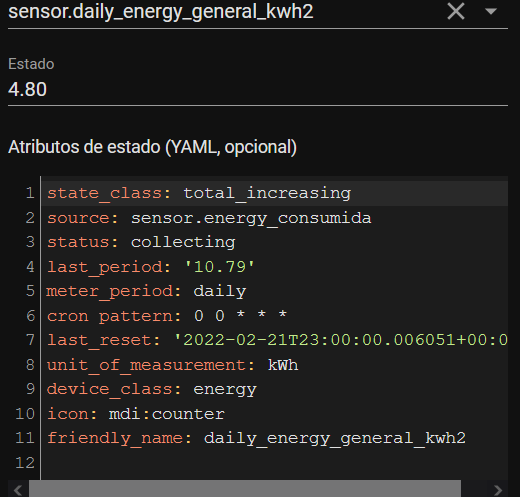Image resolution: width=520 pixels, height=500 pixels.
Task: Click the last_reset timestamp value
Action: pos(341,340)
